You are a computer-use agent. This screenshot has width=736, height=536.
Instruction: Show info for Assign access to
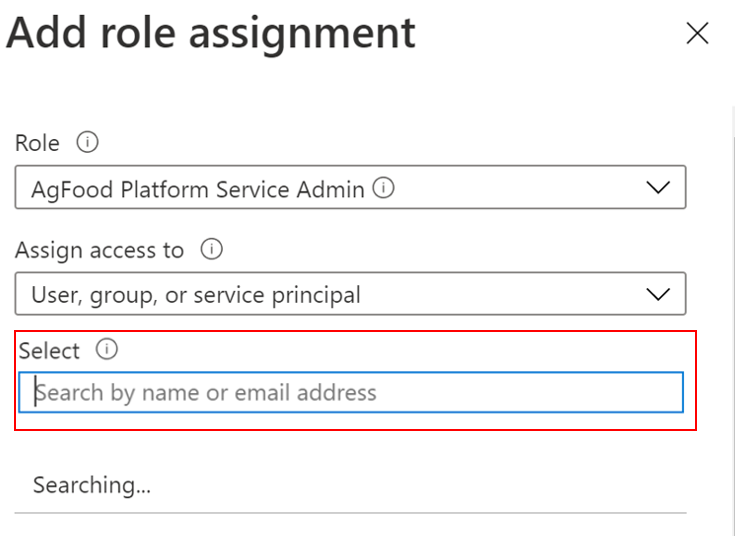coord(211,249)
